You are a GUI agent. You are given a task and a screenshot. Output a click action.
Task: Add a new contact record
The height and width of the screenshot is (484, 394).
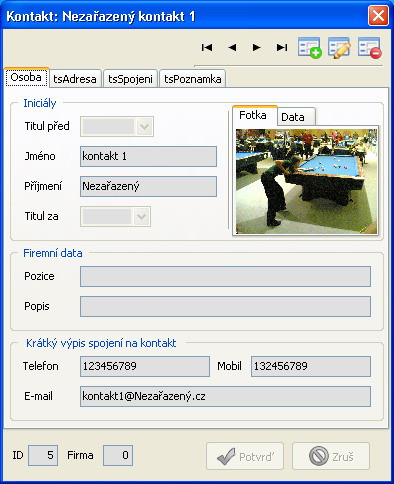coord(310,48)
